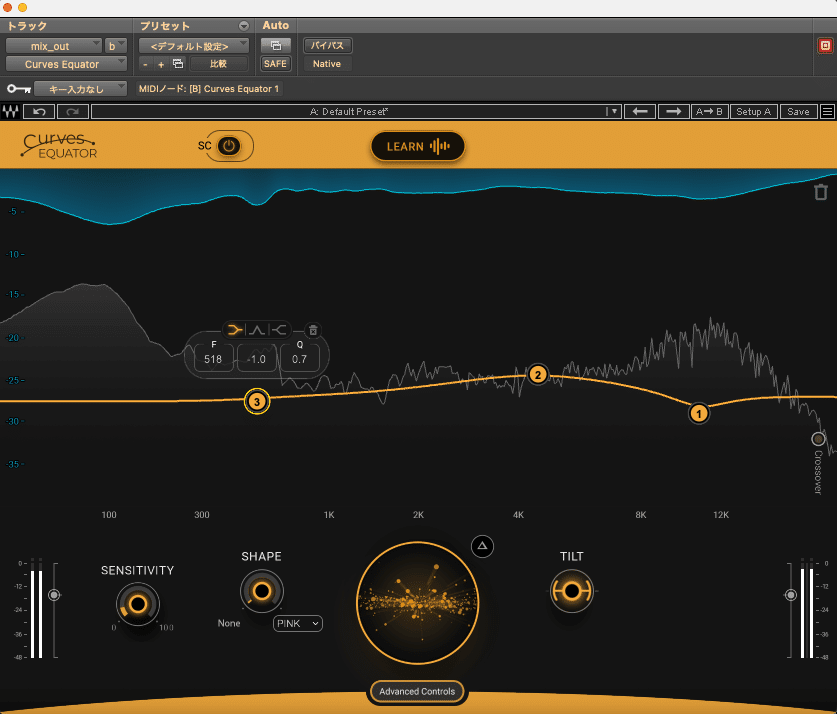Click the orange vector scope display
This screenshot has width=837, height=714.
[x=417, y=603]
